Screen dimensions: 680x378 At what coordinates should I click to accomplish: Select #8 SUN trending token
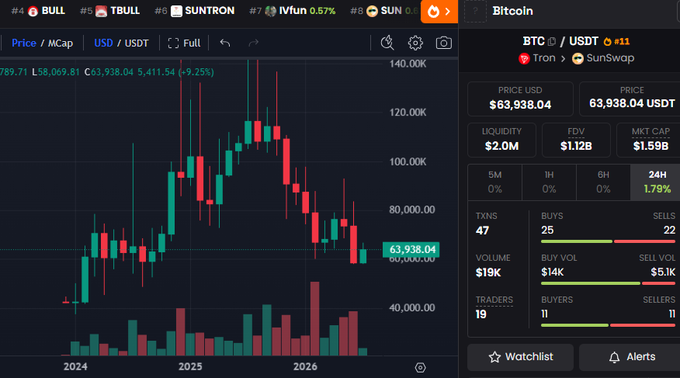[384, 11]
